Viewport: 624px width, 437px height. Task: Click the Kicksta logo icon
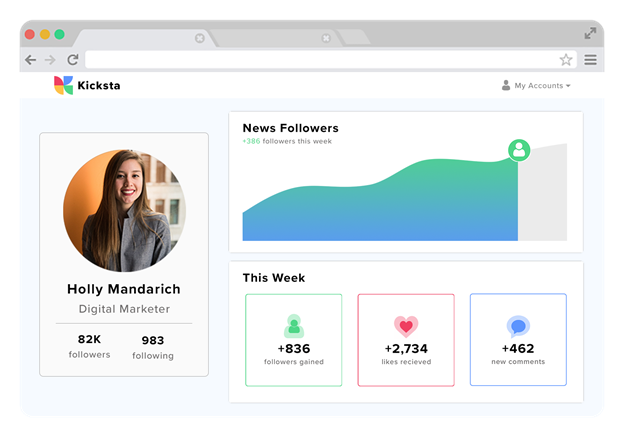(64, 85)
